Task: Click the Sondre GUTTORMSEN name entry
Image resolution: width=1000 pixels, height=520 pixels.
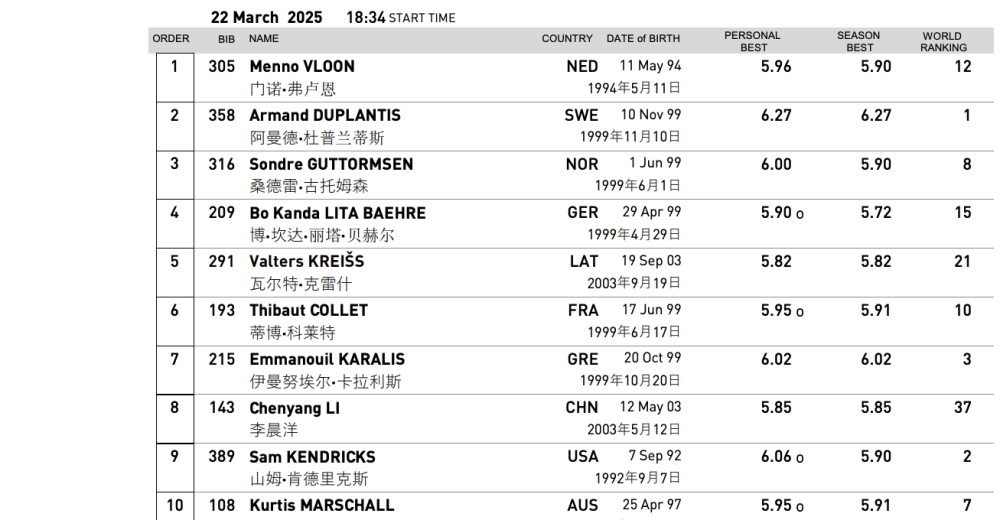Action: 331,164
